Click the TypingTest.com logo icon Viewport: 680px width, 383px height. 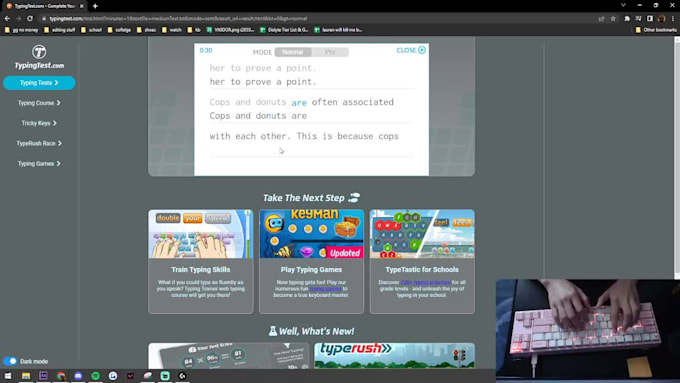[x=39, y=52]
